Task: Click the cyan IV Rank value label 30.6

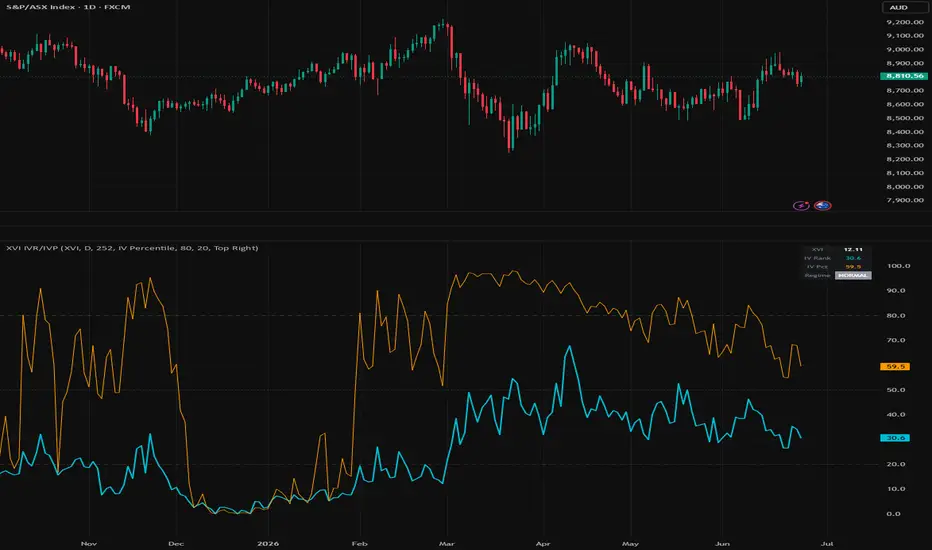Action: click(895, 438)
